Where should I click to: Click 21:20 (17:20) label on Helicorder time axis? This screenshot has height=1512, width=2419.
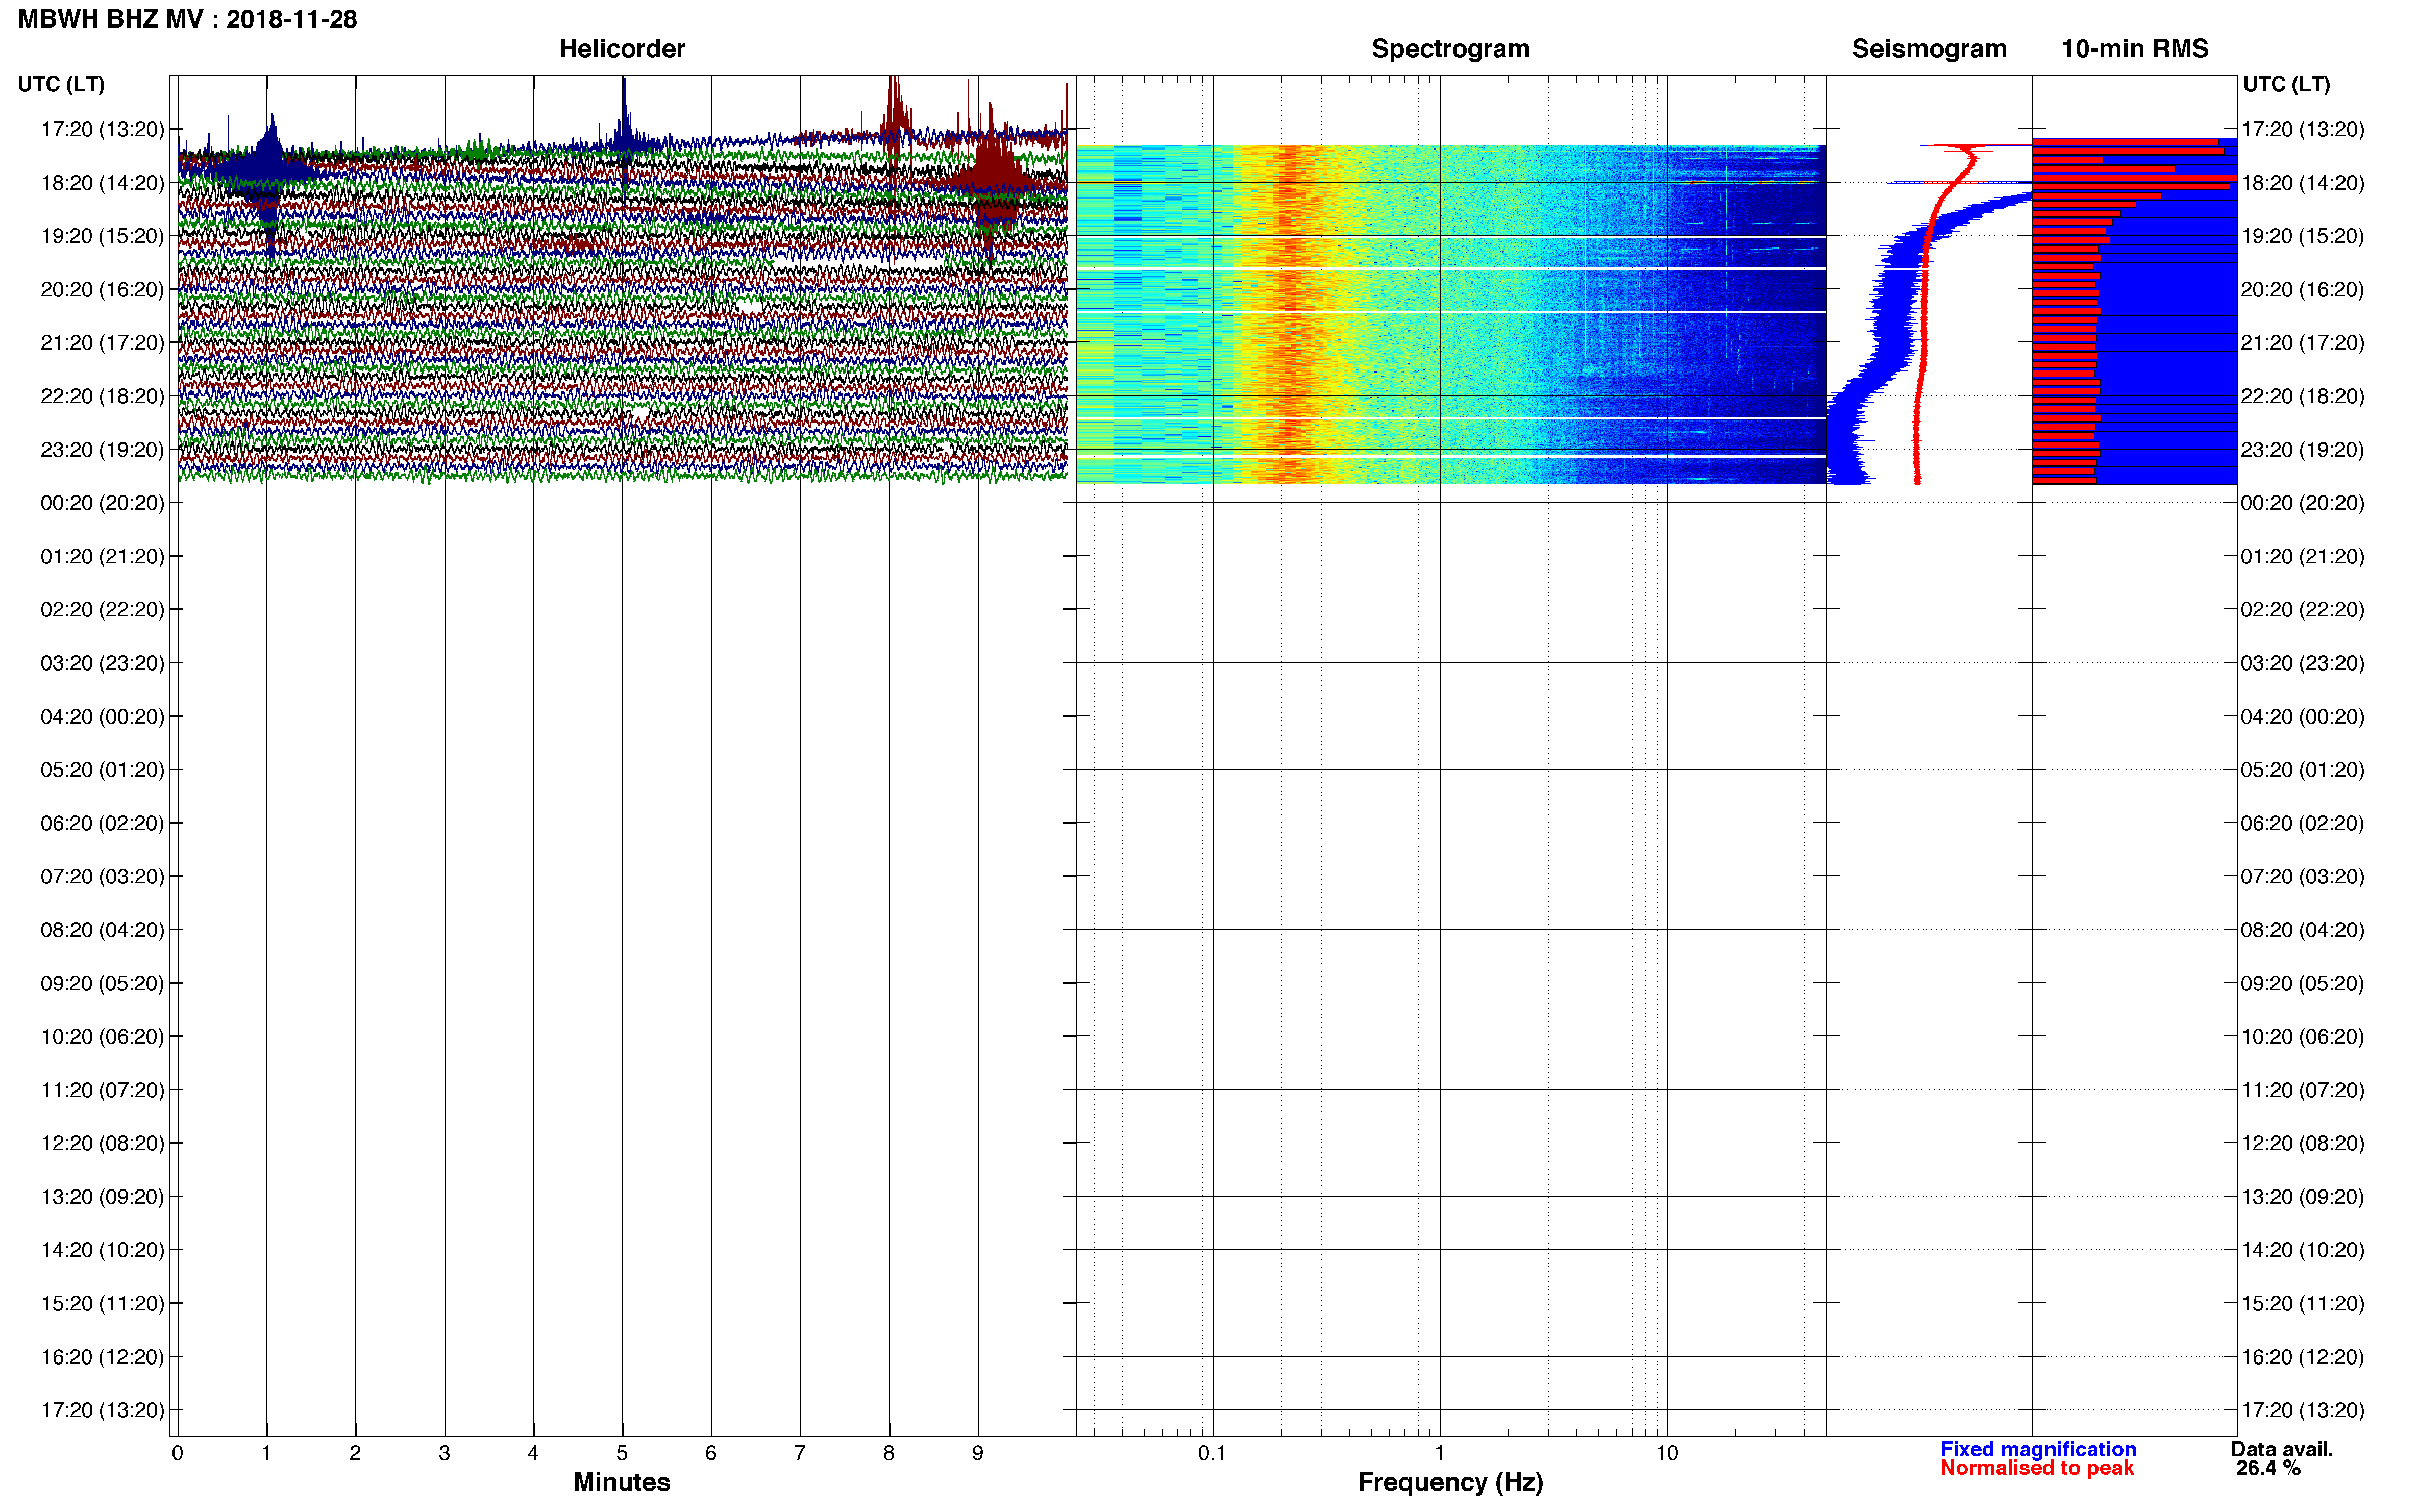click(102, 342)
